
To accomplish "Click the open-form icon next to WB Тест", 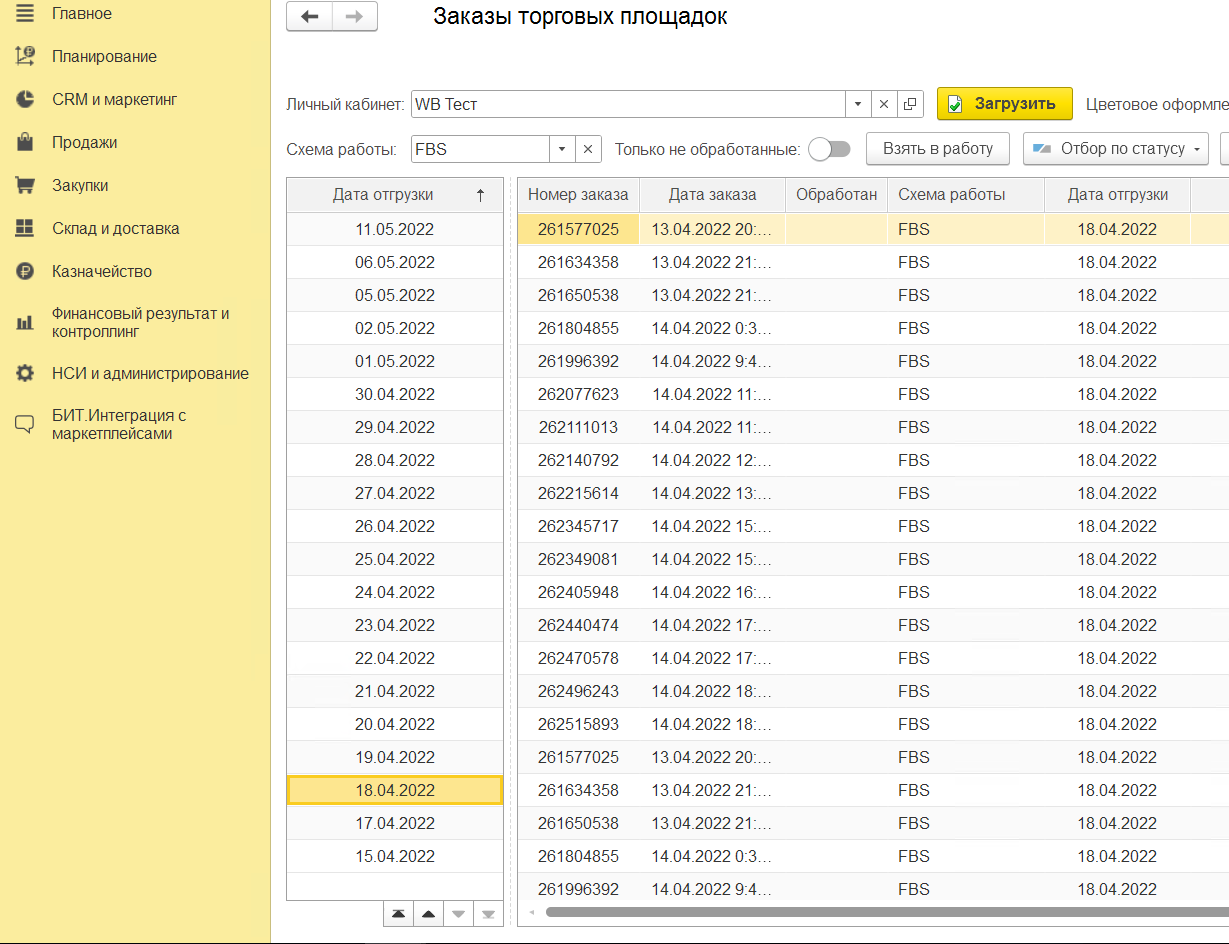I will click(910, 104).
